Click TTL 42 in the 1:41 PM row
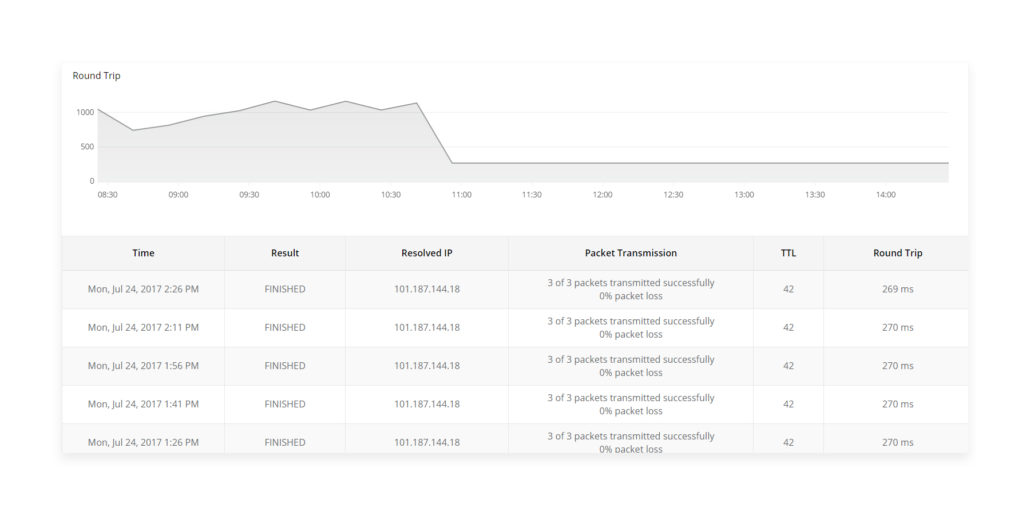 (x=788, y=404)
